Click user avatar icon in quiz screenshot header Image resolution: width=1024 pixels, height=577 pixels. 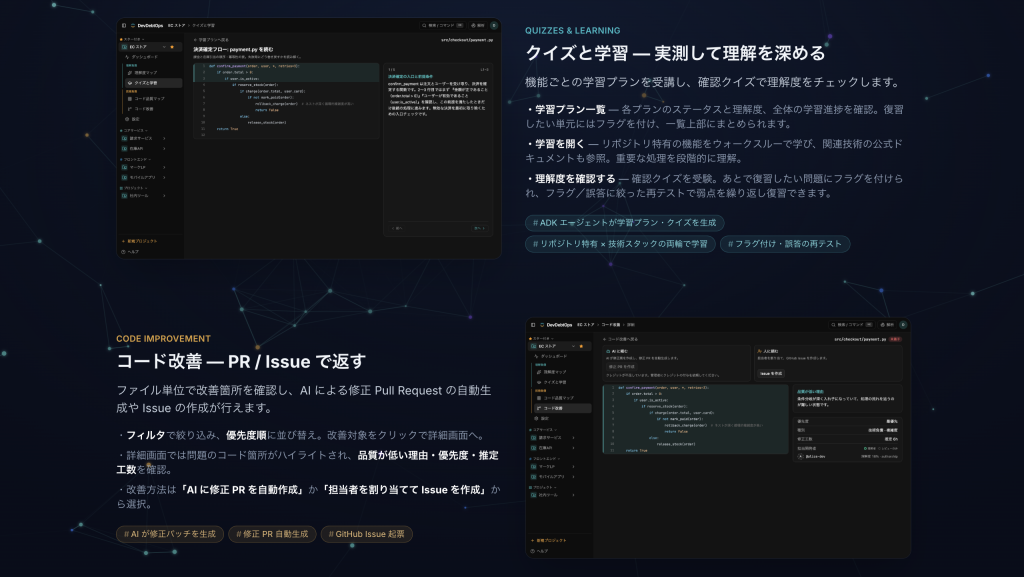click(x=494, y=25)
